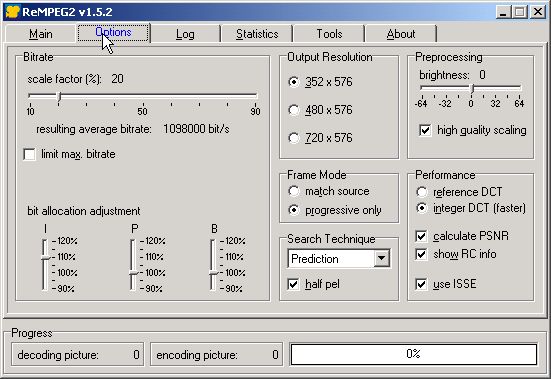Viewport: 551px width, 379px height.
Task: Choose progressive only frame mode
Action: tap(294, 210)
